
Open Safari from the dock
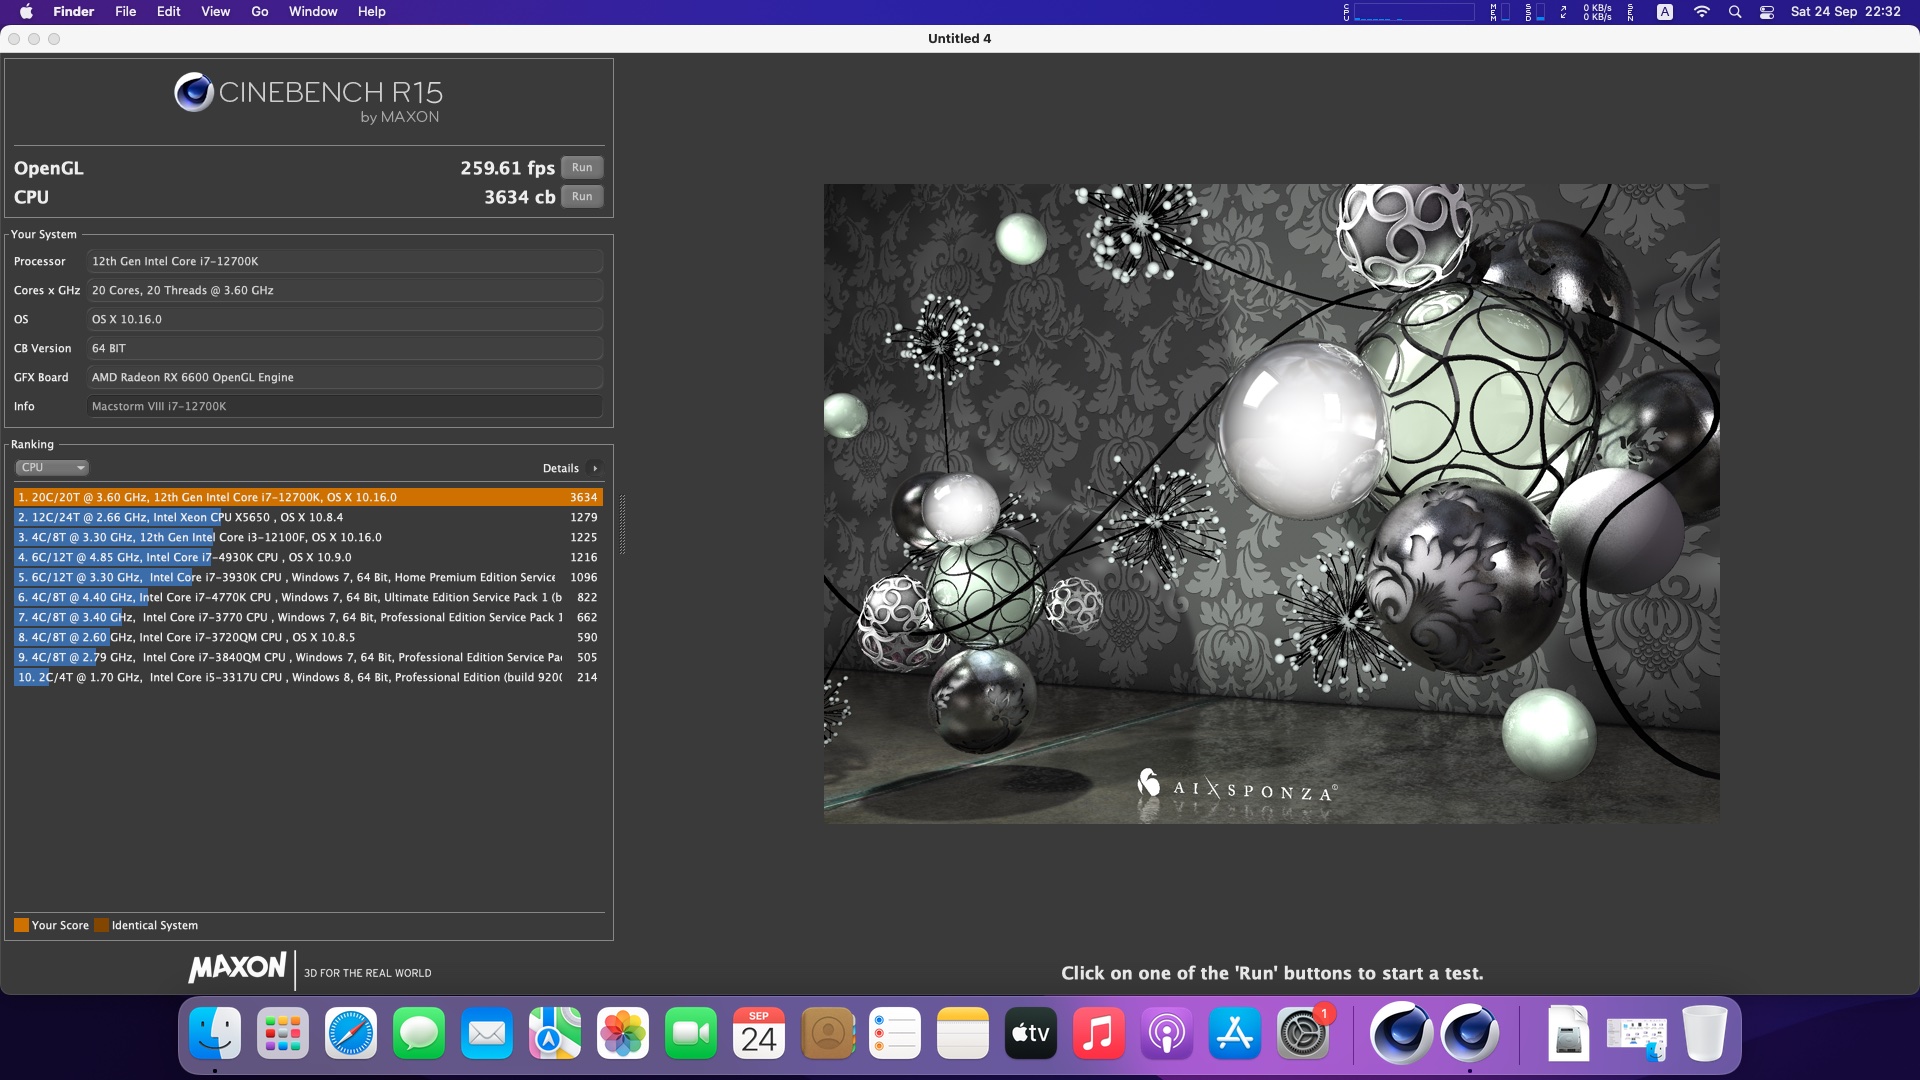pos(351,1034)
